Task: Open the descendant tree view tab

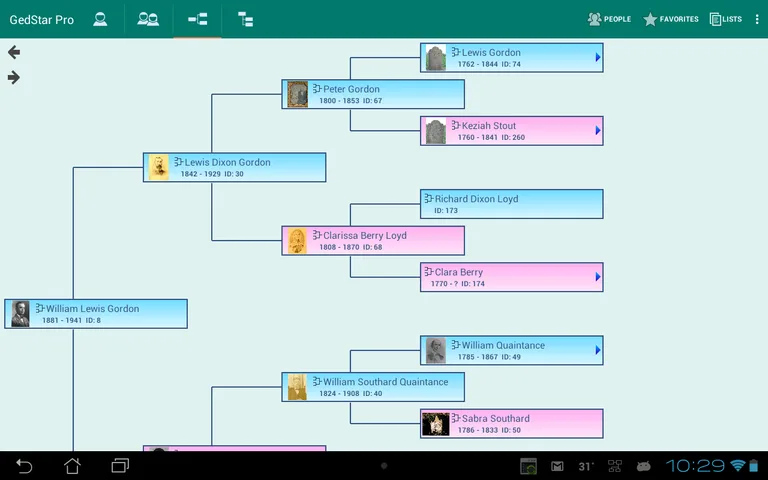Action: 245,20
